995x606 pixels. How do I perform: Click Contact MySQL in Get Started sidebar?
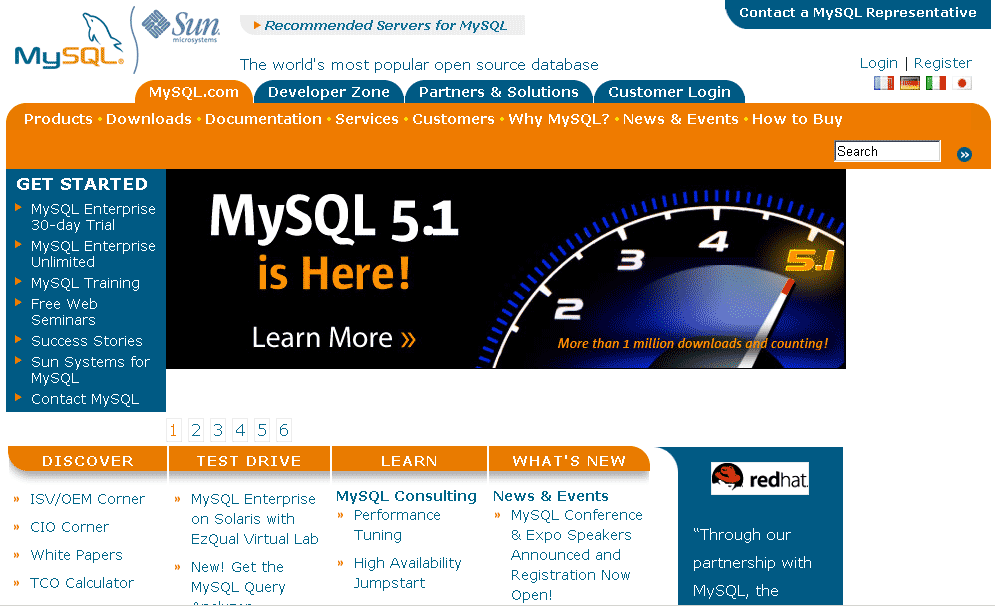point(85,399)
